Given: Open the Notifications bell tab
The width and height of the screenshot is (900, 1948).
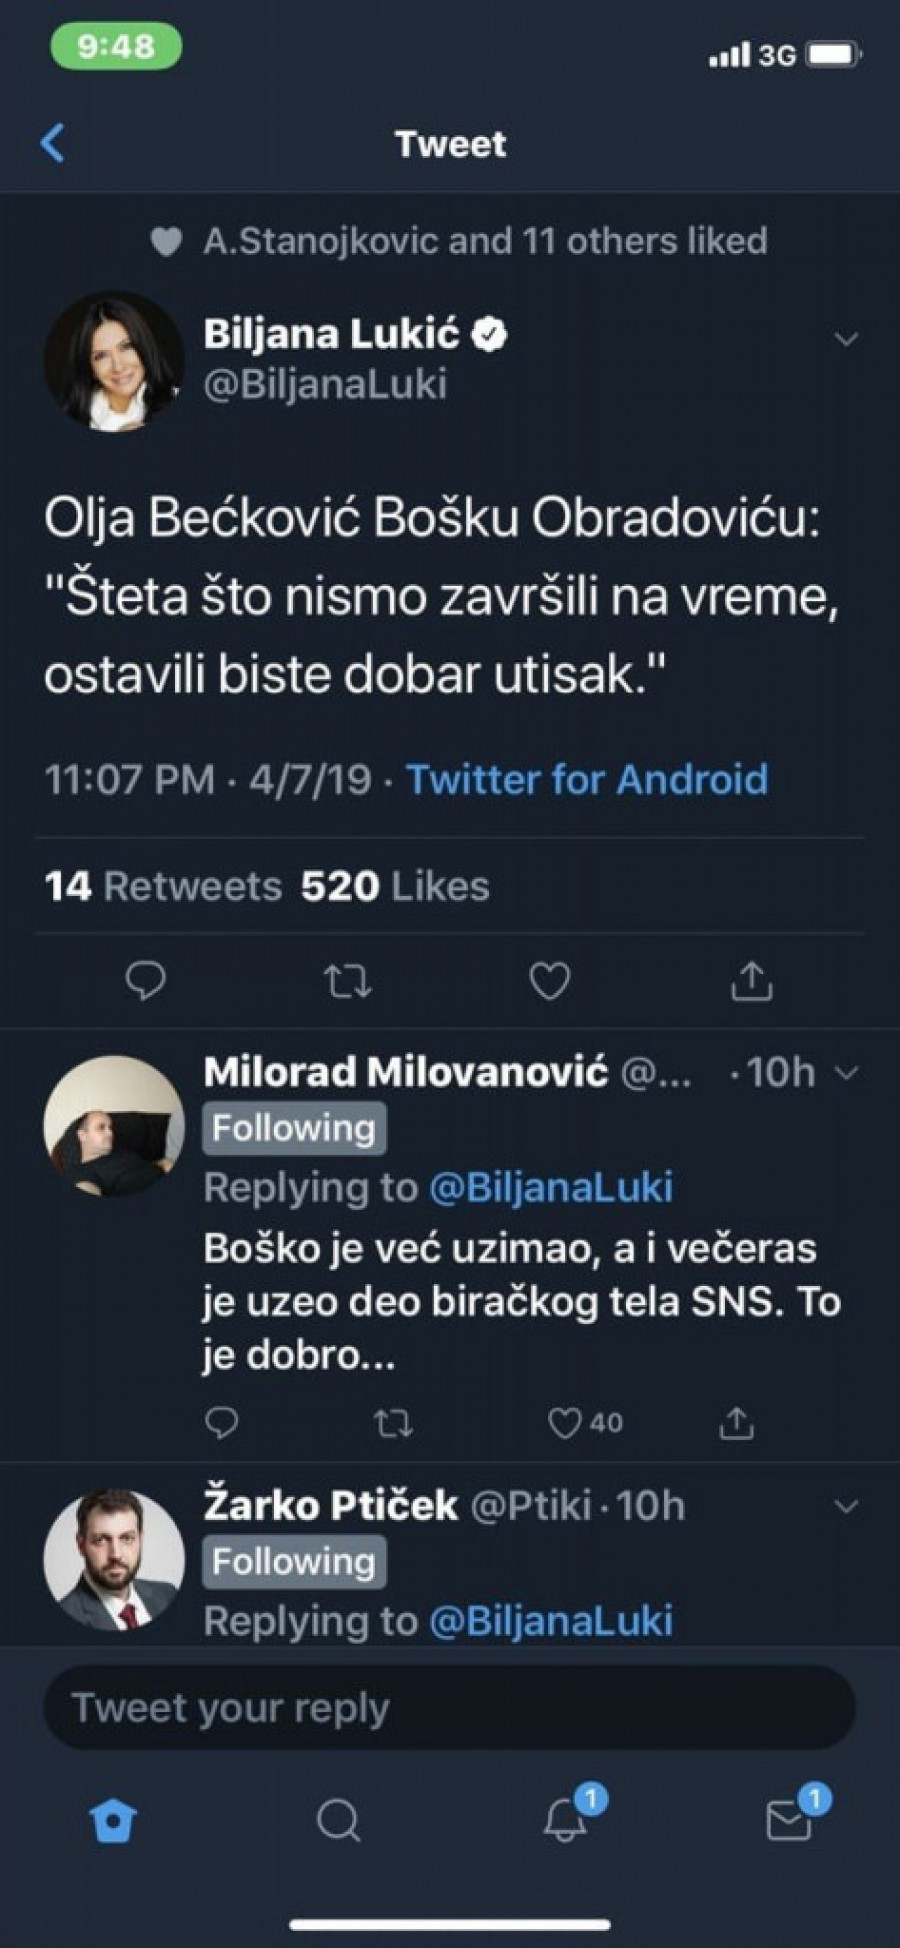Looking at the screenshot, I should tap(565, 1820).
